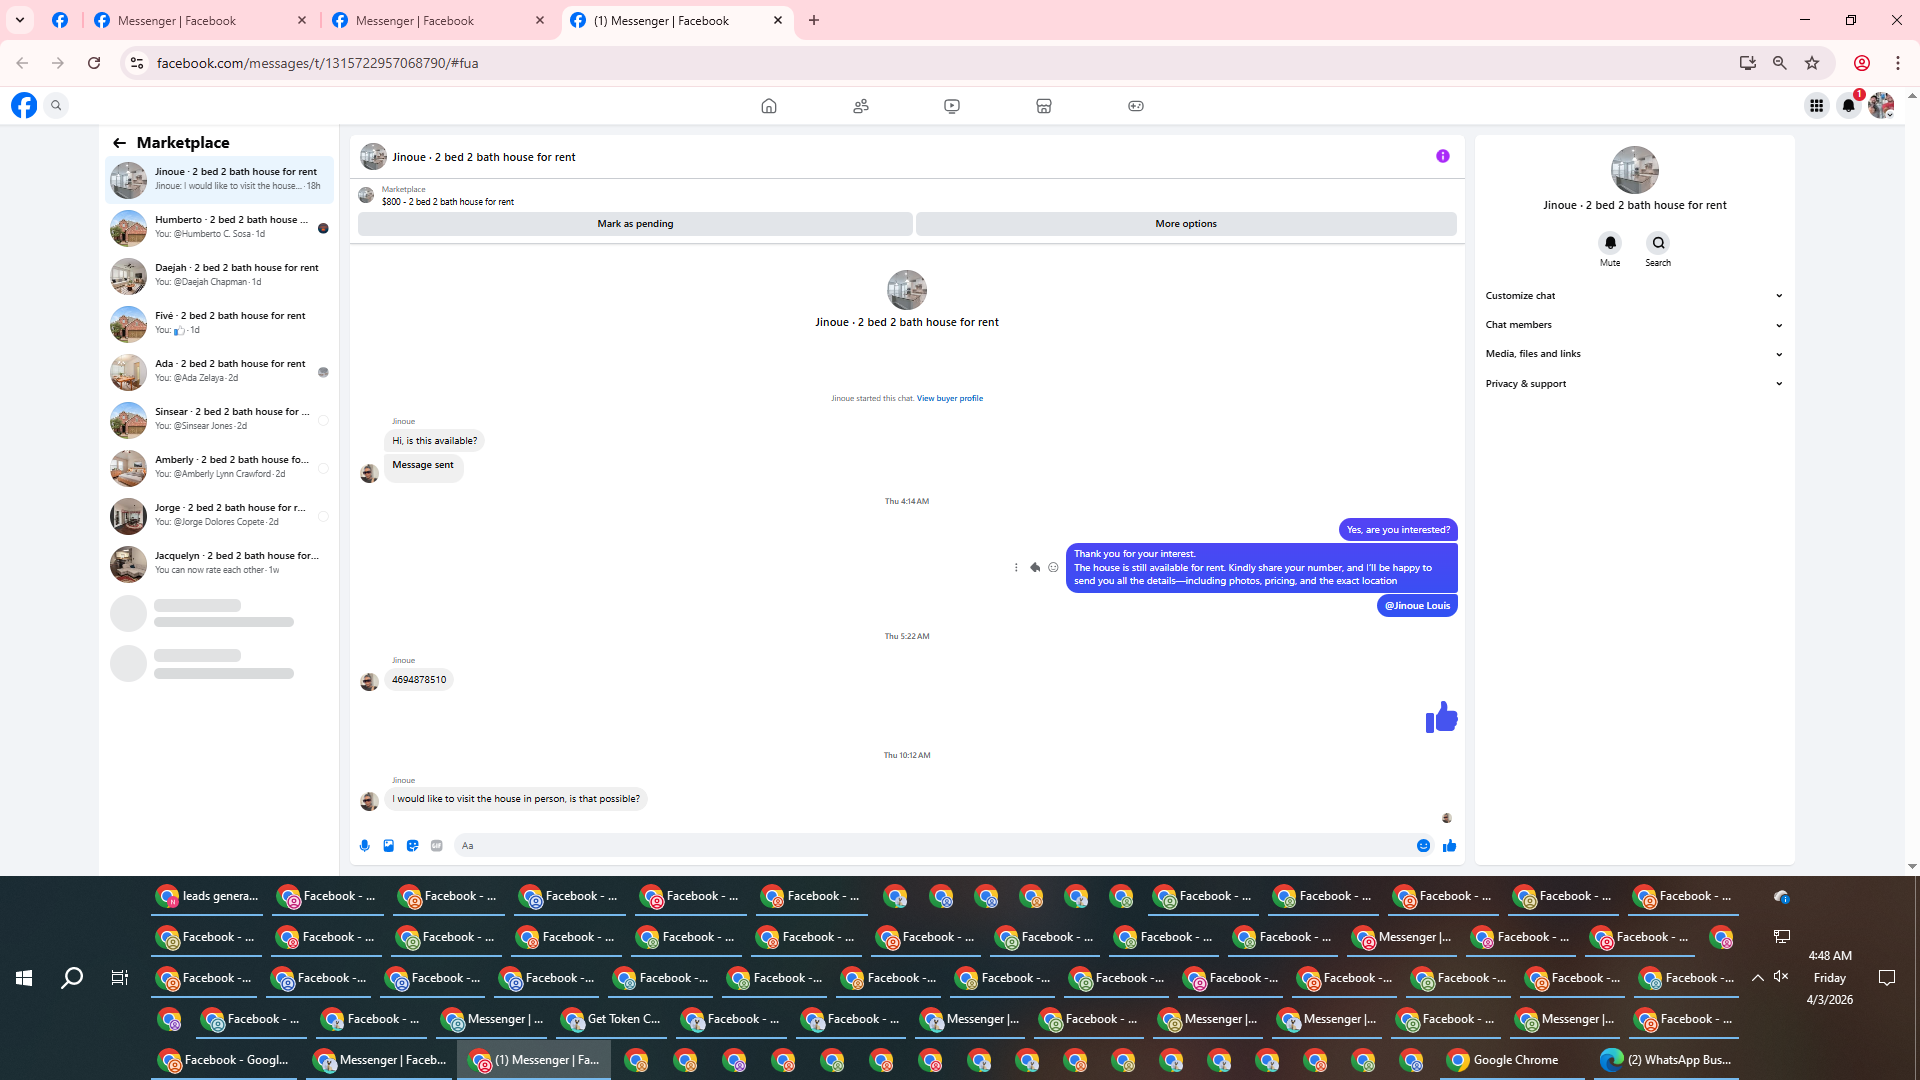
Task: Open the attach photo icon in composer
Action: pos(389,846)
